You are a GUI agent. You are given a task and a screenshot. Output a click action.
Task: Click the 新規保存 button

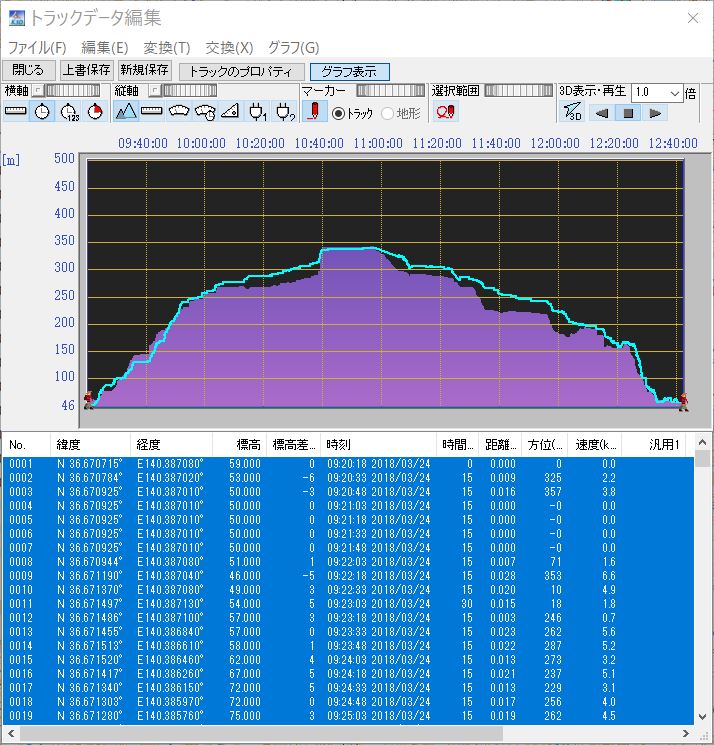click(x=144, y=70)
